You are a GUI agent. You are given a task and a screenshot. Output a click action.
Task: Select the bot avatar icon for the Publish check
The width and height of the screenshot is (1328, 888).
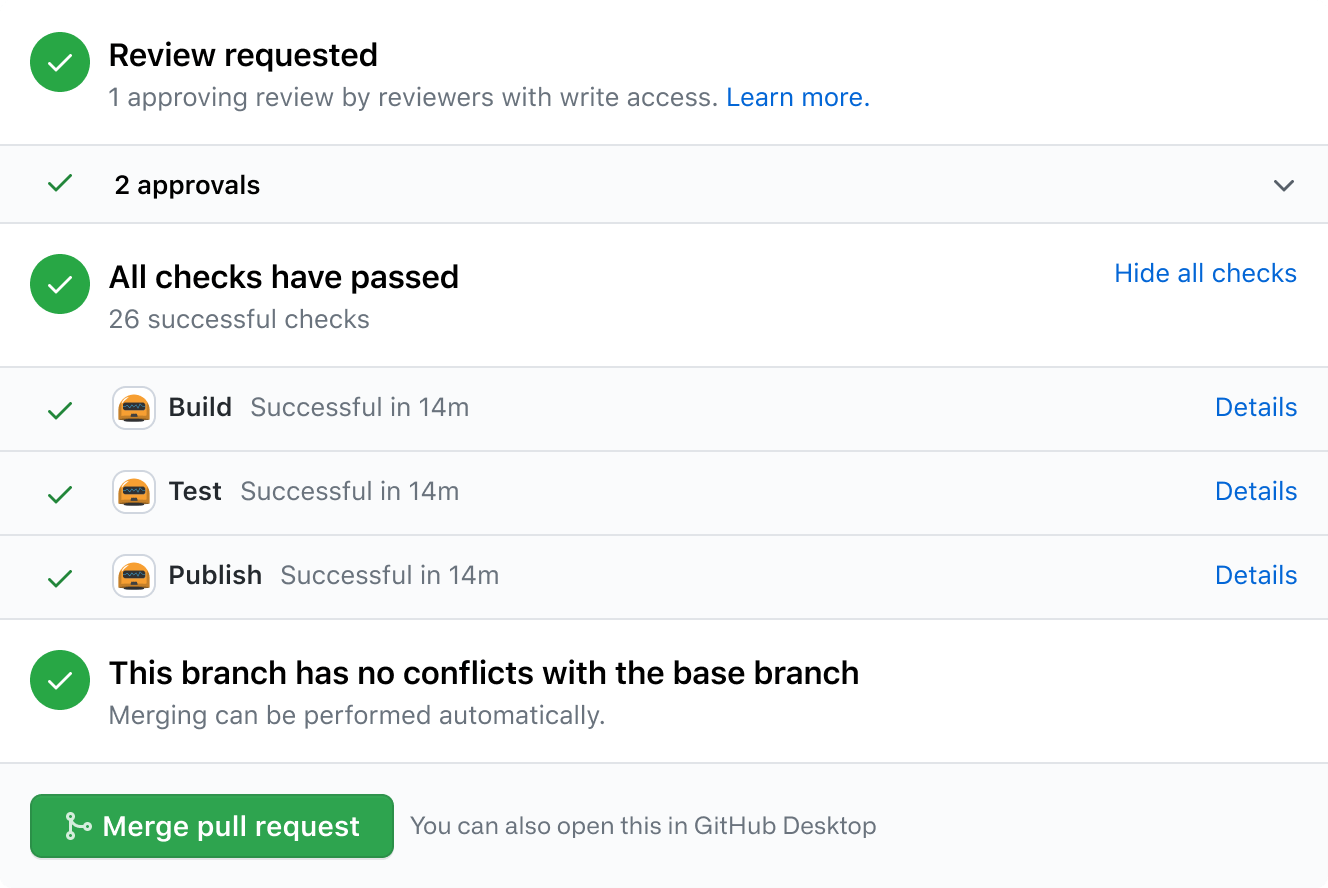click(x=134, y=576)
